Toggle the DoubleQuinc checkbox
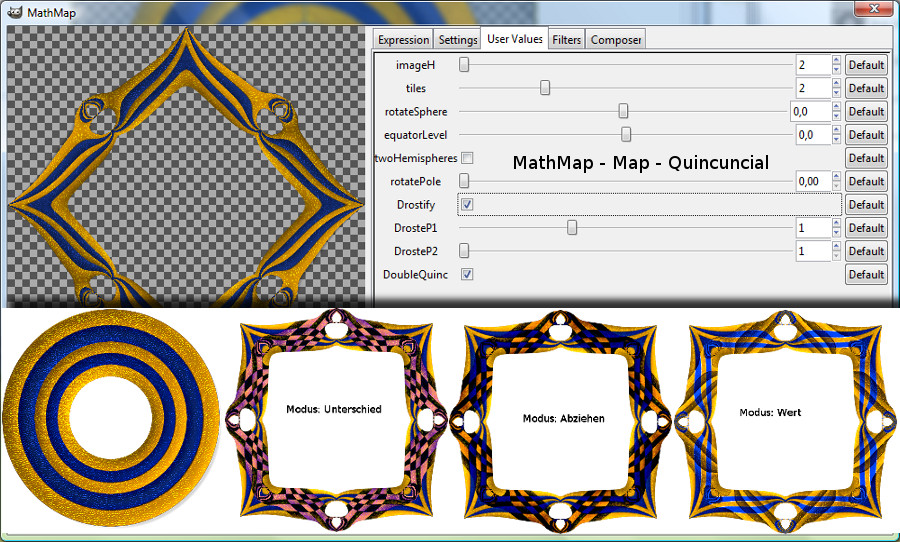Image resolution: width=900 pixels, height=542 pixels. (467, 274)
